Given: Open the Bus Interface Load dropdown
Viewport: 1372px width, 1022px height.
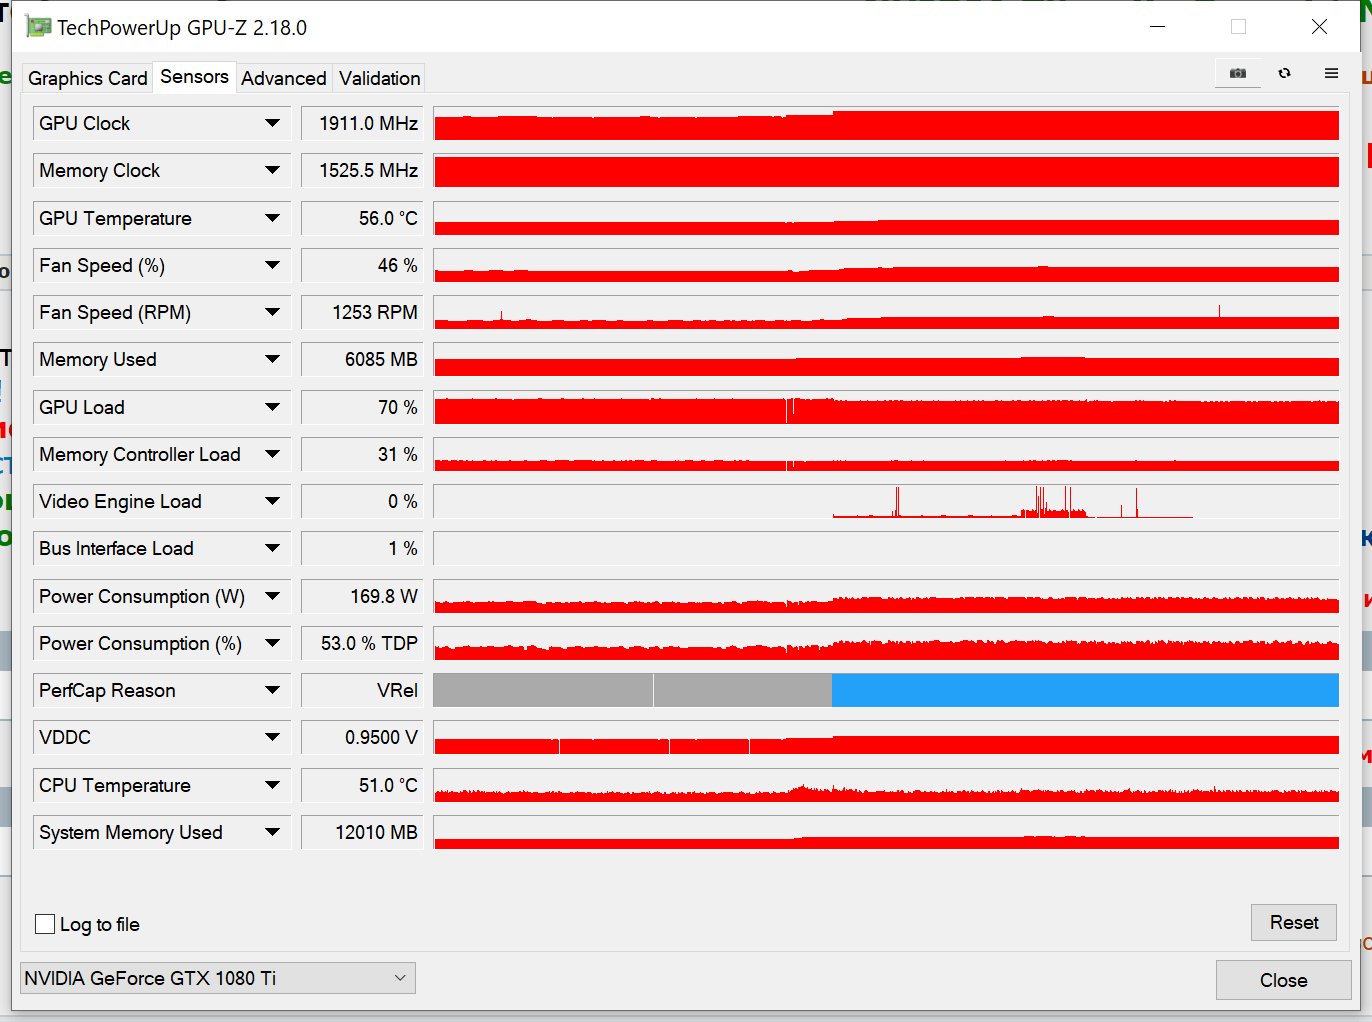Looking at the screenshot, I should [x=272, y=548].
